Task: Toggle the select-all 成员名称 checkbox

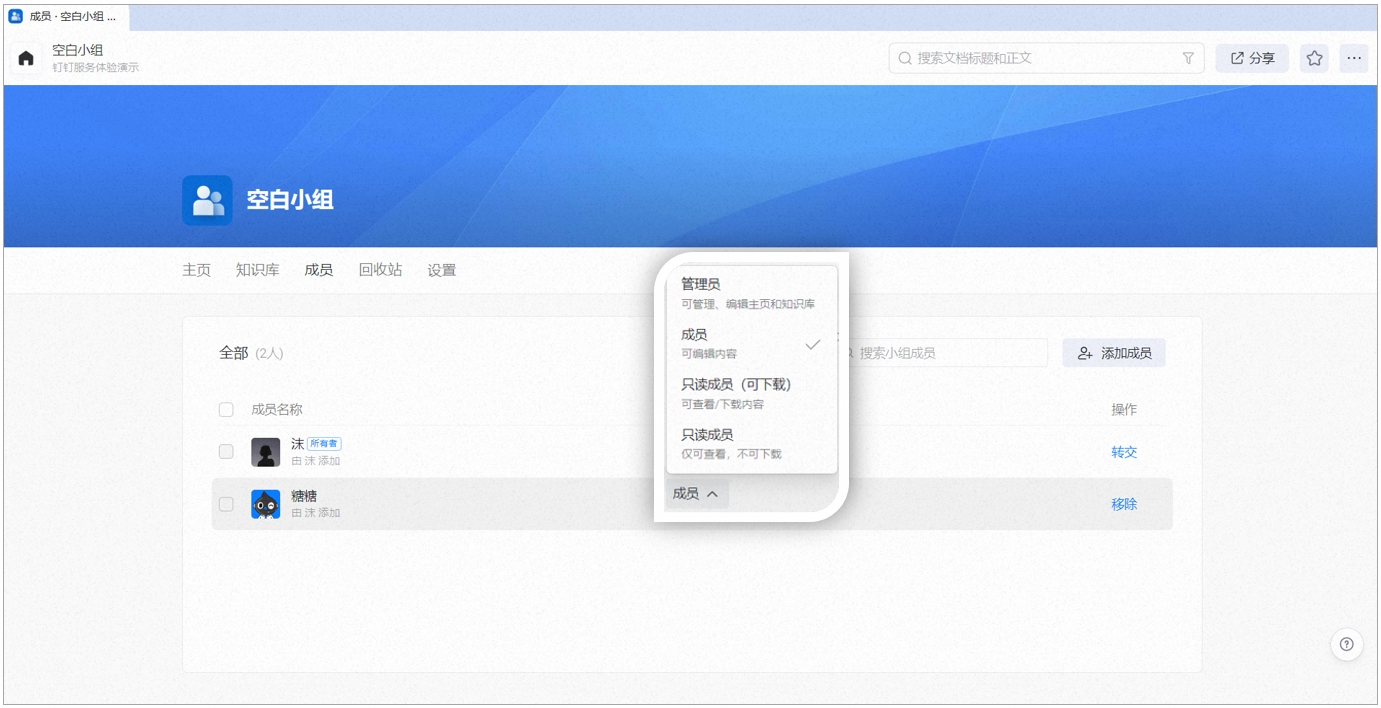Action: coord(226,409)
